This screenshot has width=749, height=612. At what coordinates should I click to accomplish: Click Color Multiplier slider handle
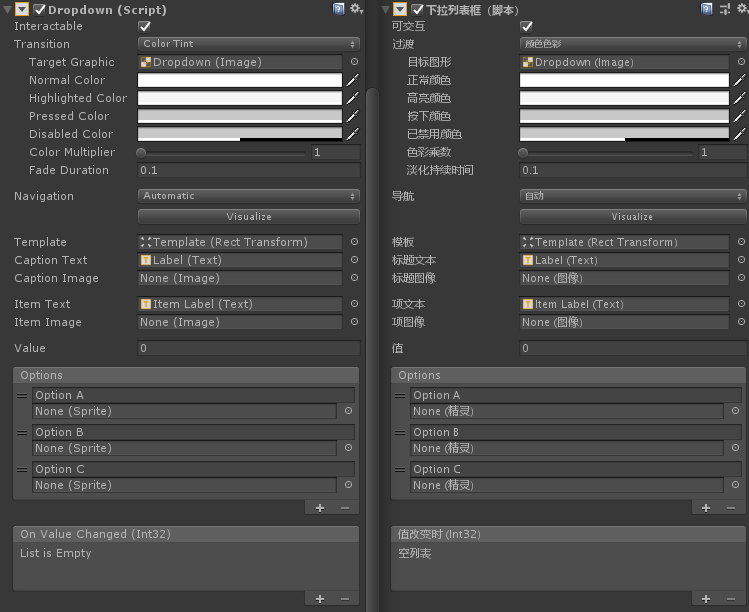[x=141, y=153]
